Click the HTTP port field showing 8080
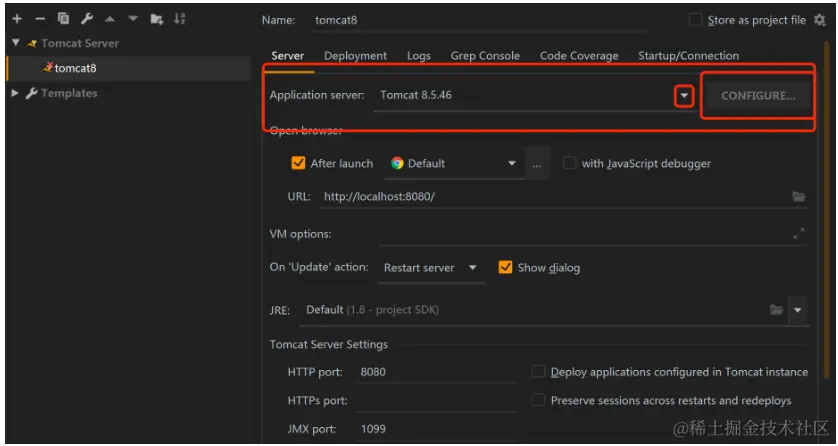This screenshot has height=446, width=838. 437,372
